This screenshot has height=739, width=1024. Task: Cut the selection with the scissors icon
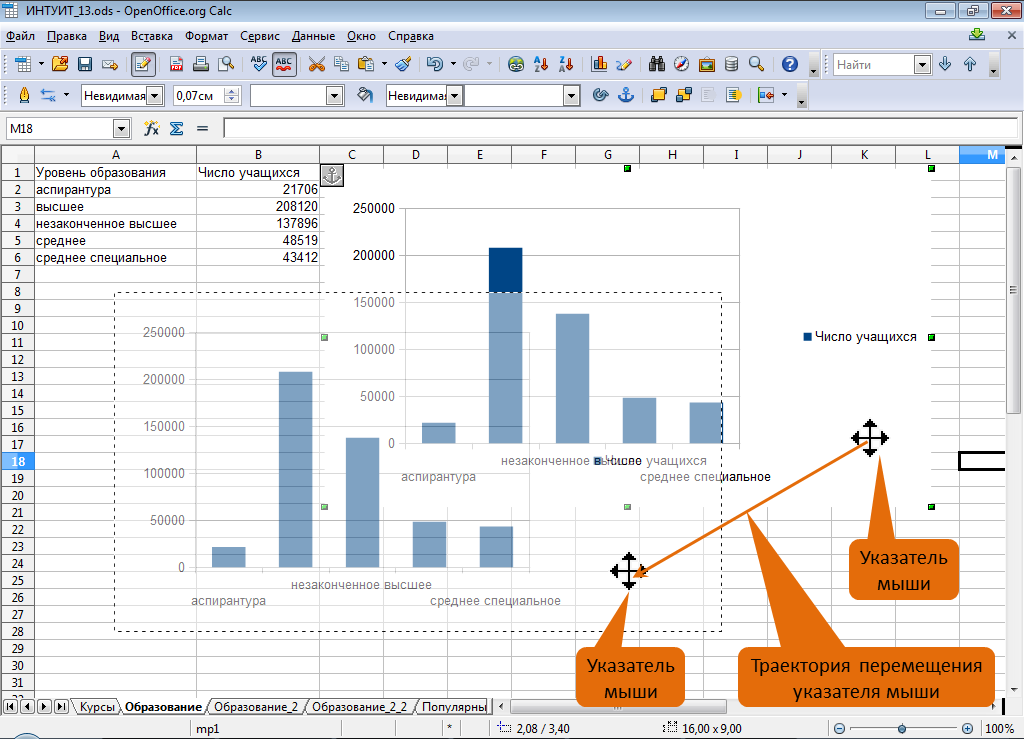(317, 64)
